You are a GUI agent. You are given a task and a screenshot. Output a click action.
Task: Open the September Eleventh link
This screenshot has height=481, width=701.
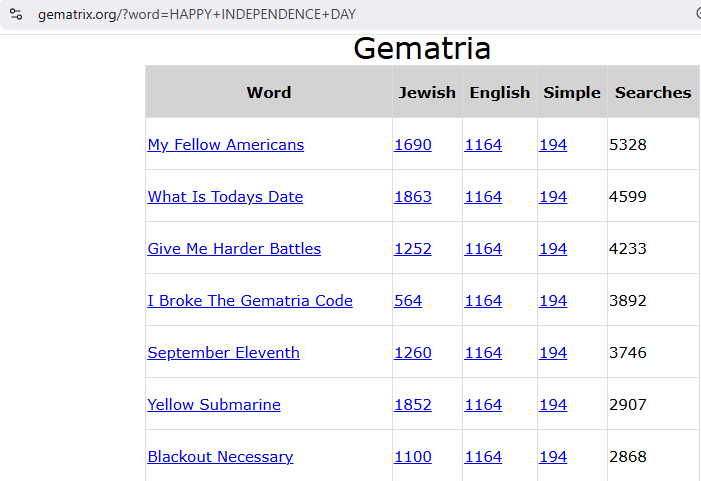224,353
